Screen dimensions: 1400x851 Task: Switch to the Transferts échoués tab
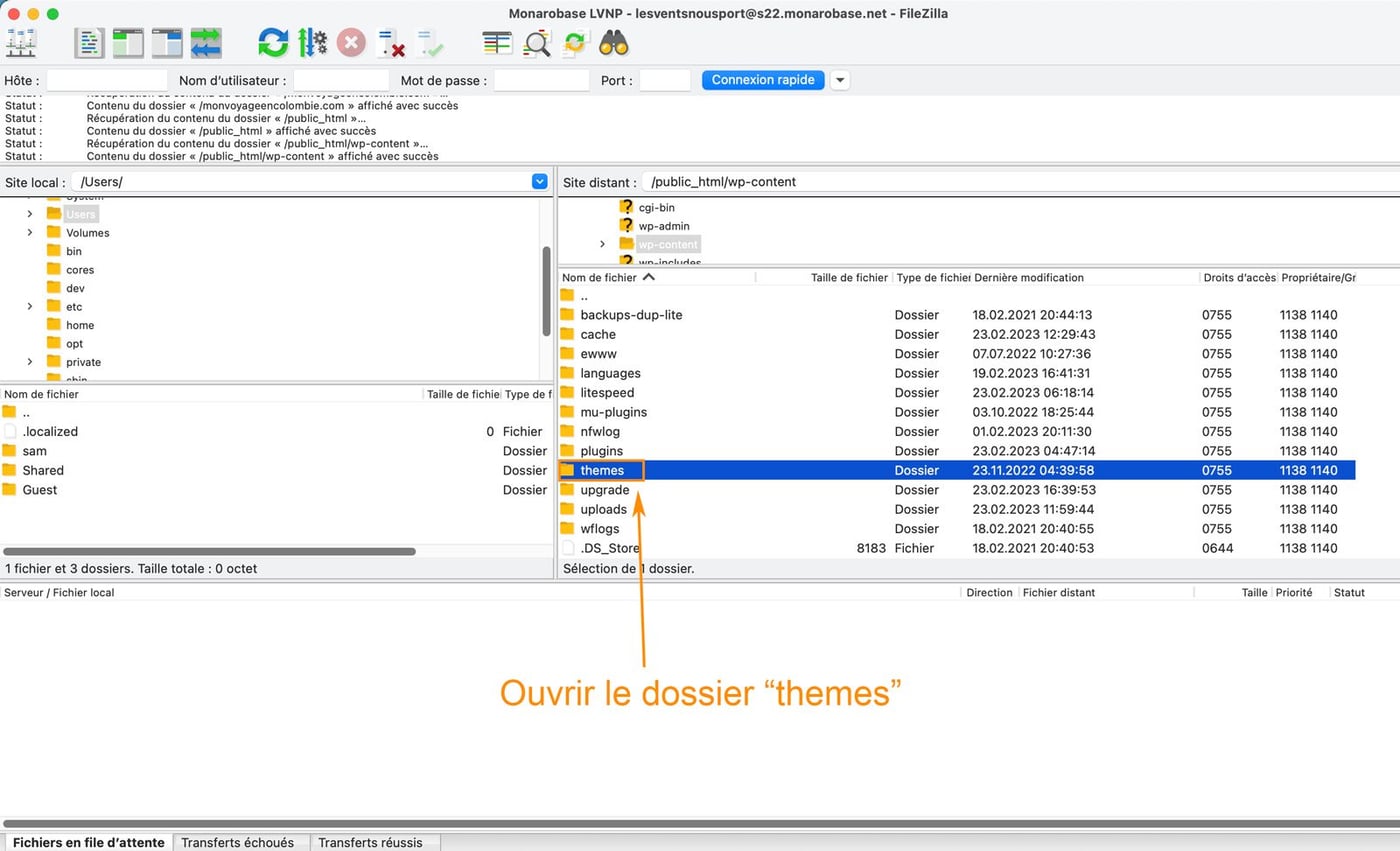[x=241, y=842]
